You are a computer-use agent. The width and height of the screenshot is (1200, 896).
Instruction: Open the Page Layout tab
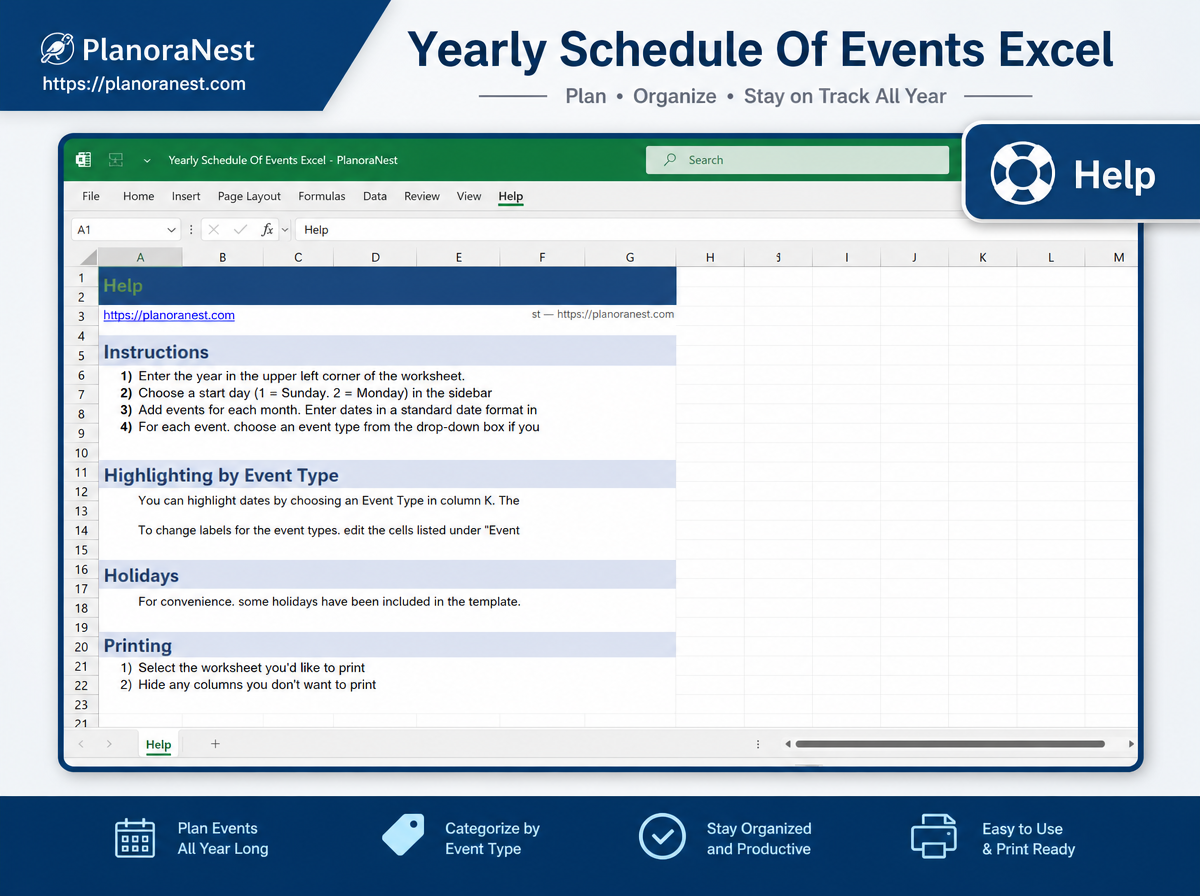pyautogui.click(x=249, y=197)
